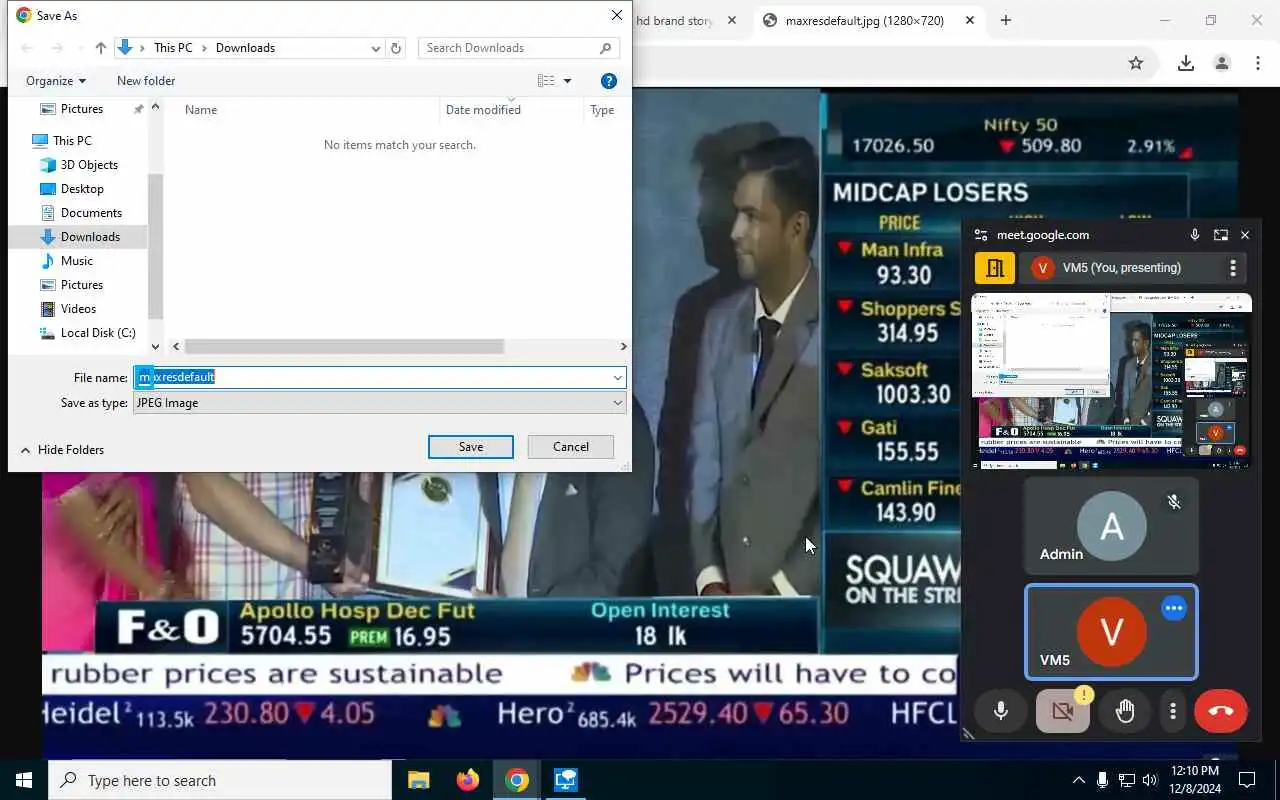1280x800 pixels.
Task: Open the File name dropdown arrow
Action: point(618,377)
